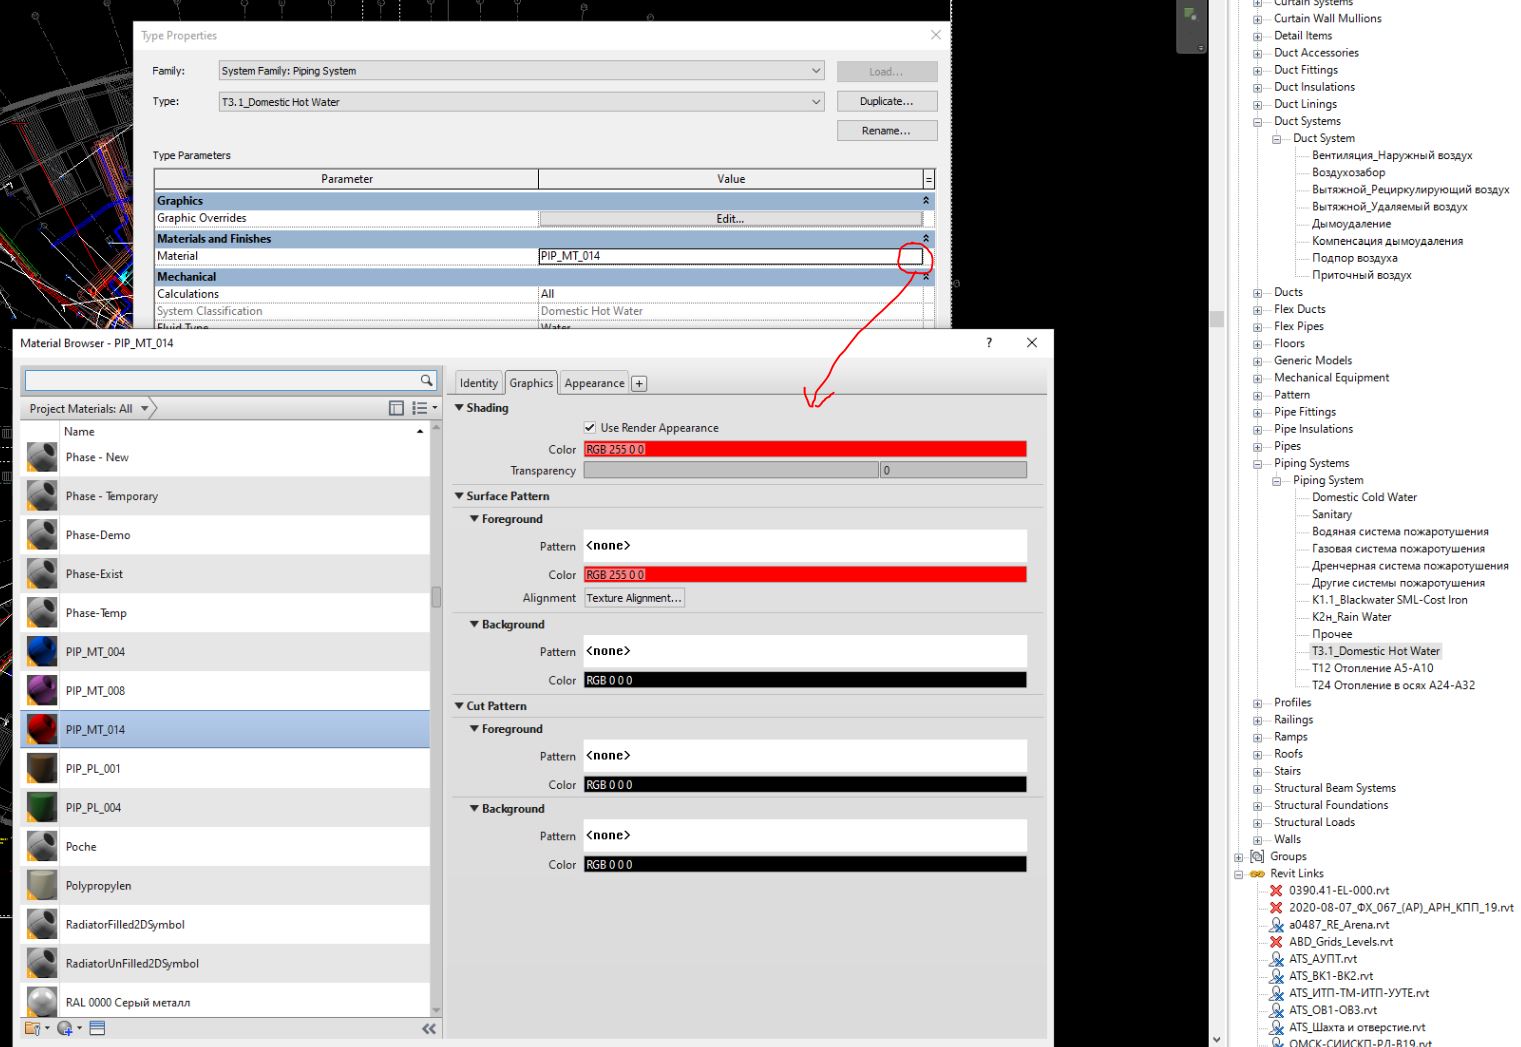Expand the Pipes tree node
The image size is (1521, 1047).
[1258, 445]
